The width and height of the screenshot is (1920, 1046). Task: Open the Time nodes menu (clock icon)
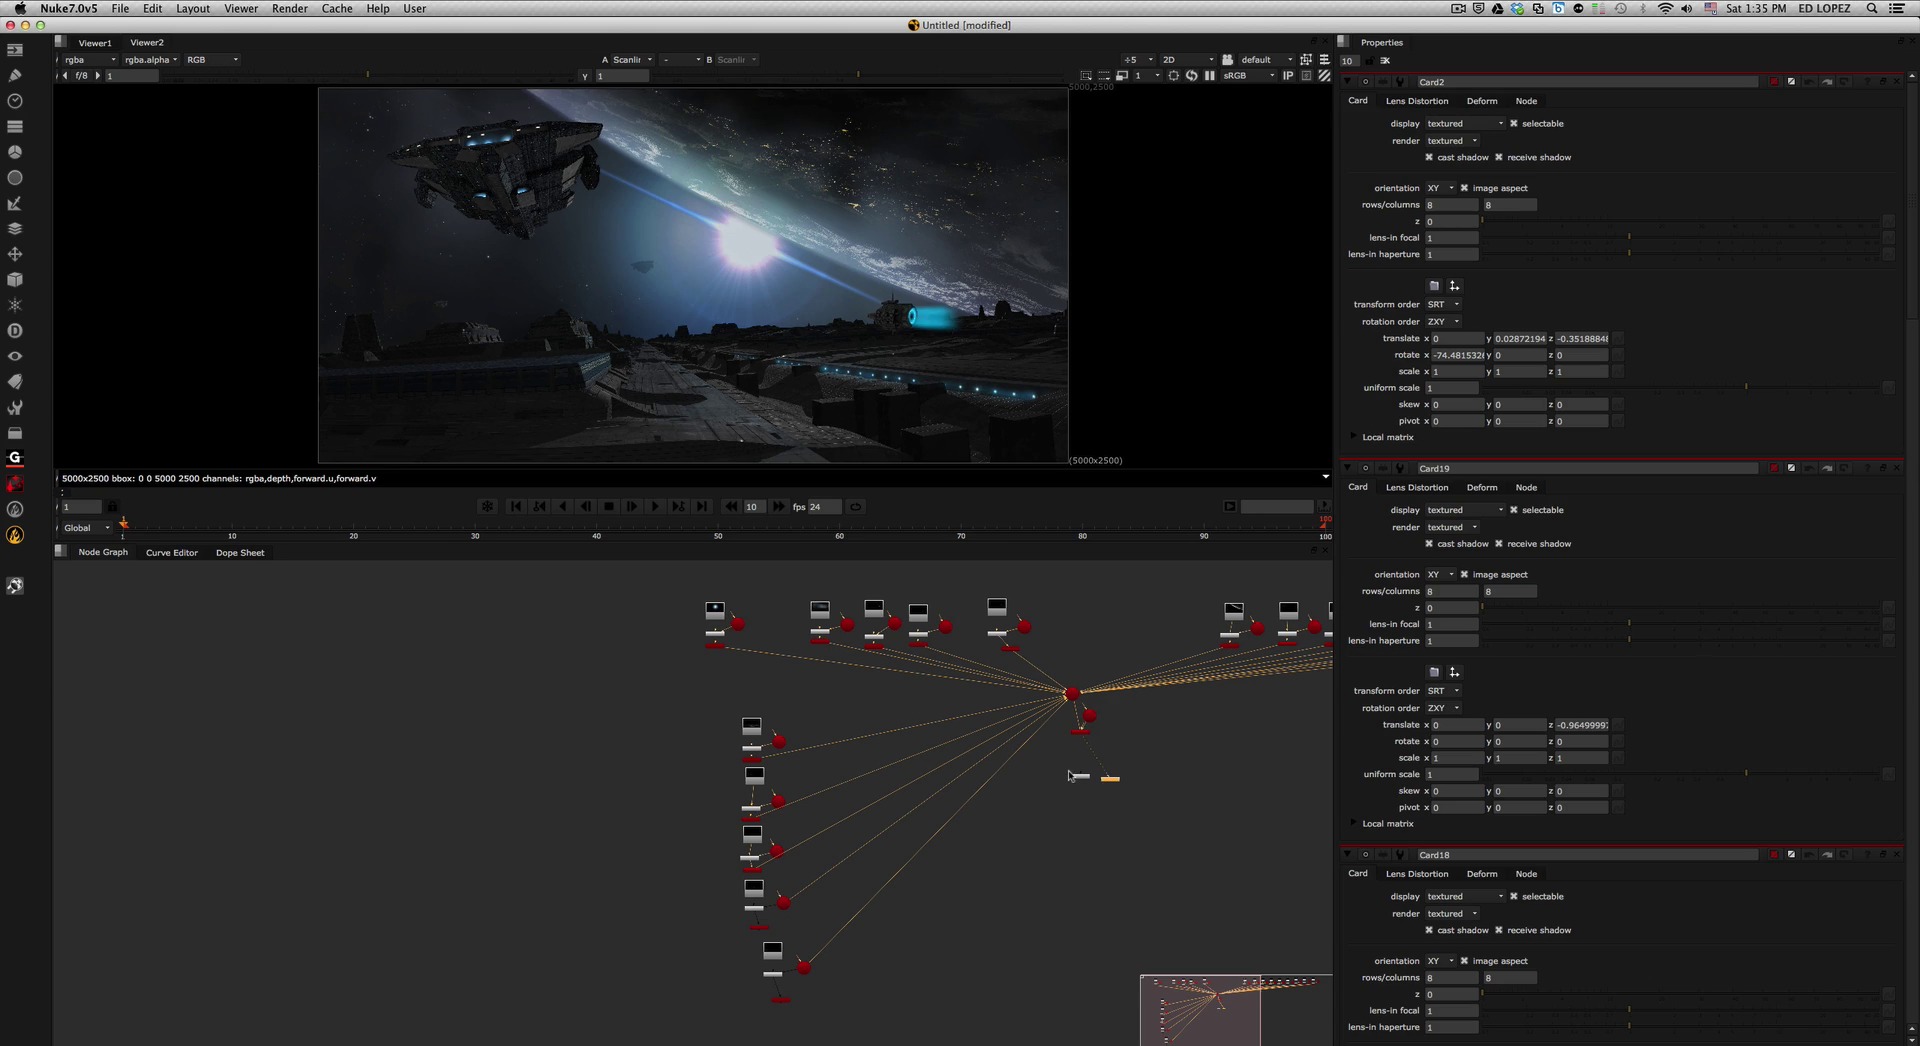pos(15,101)
